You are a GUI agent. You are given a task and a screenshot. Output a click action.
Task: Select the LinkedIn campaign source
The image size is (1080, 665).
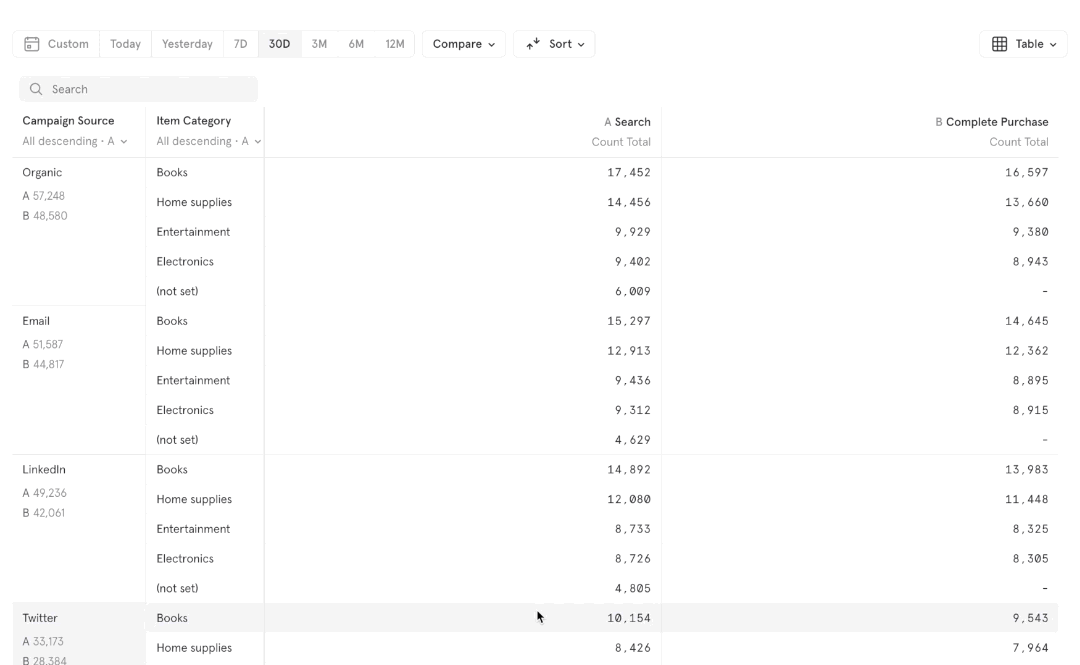44,470
